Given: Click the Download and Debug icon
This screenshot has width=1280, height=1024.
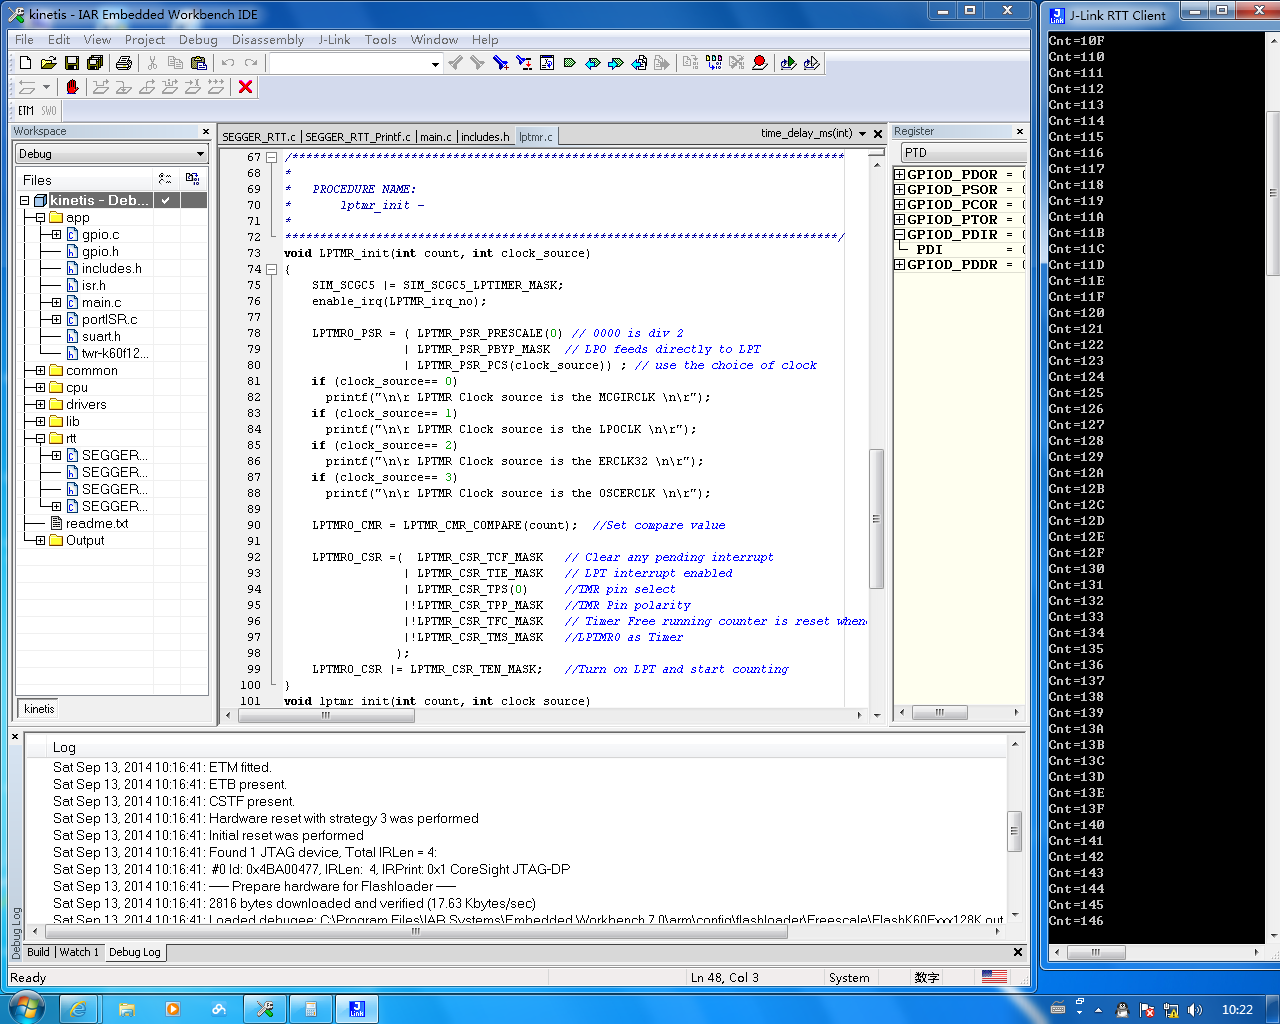Looking at the screenshot, I should (x=788, y=63).
